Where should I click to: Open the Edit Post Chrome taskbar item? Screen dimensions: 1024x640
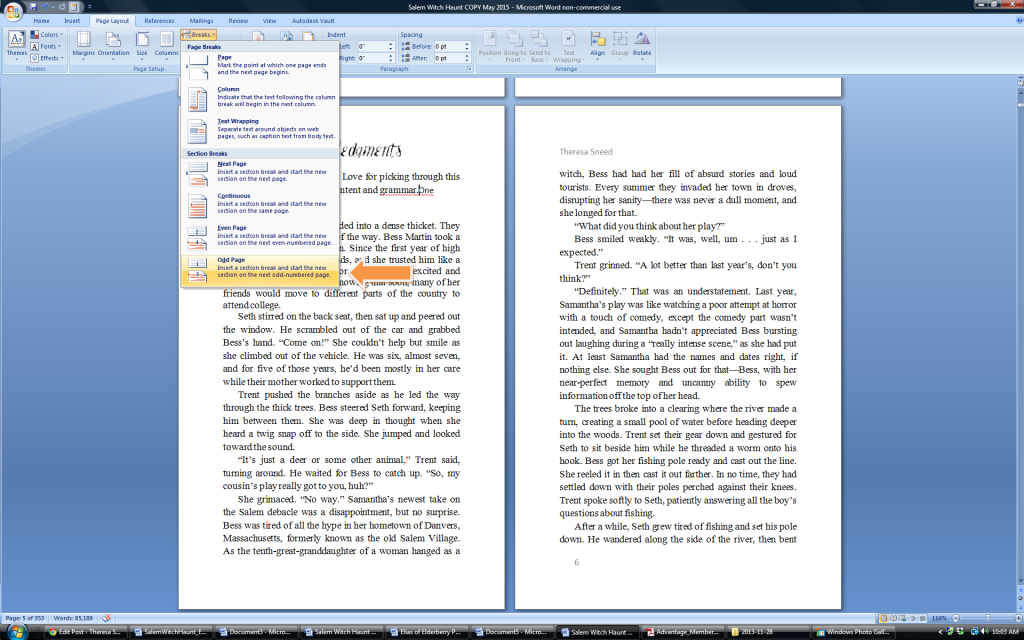point(85,632)
